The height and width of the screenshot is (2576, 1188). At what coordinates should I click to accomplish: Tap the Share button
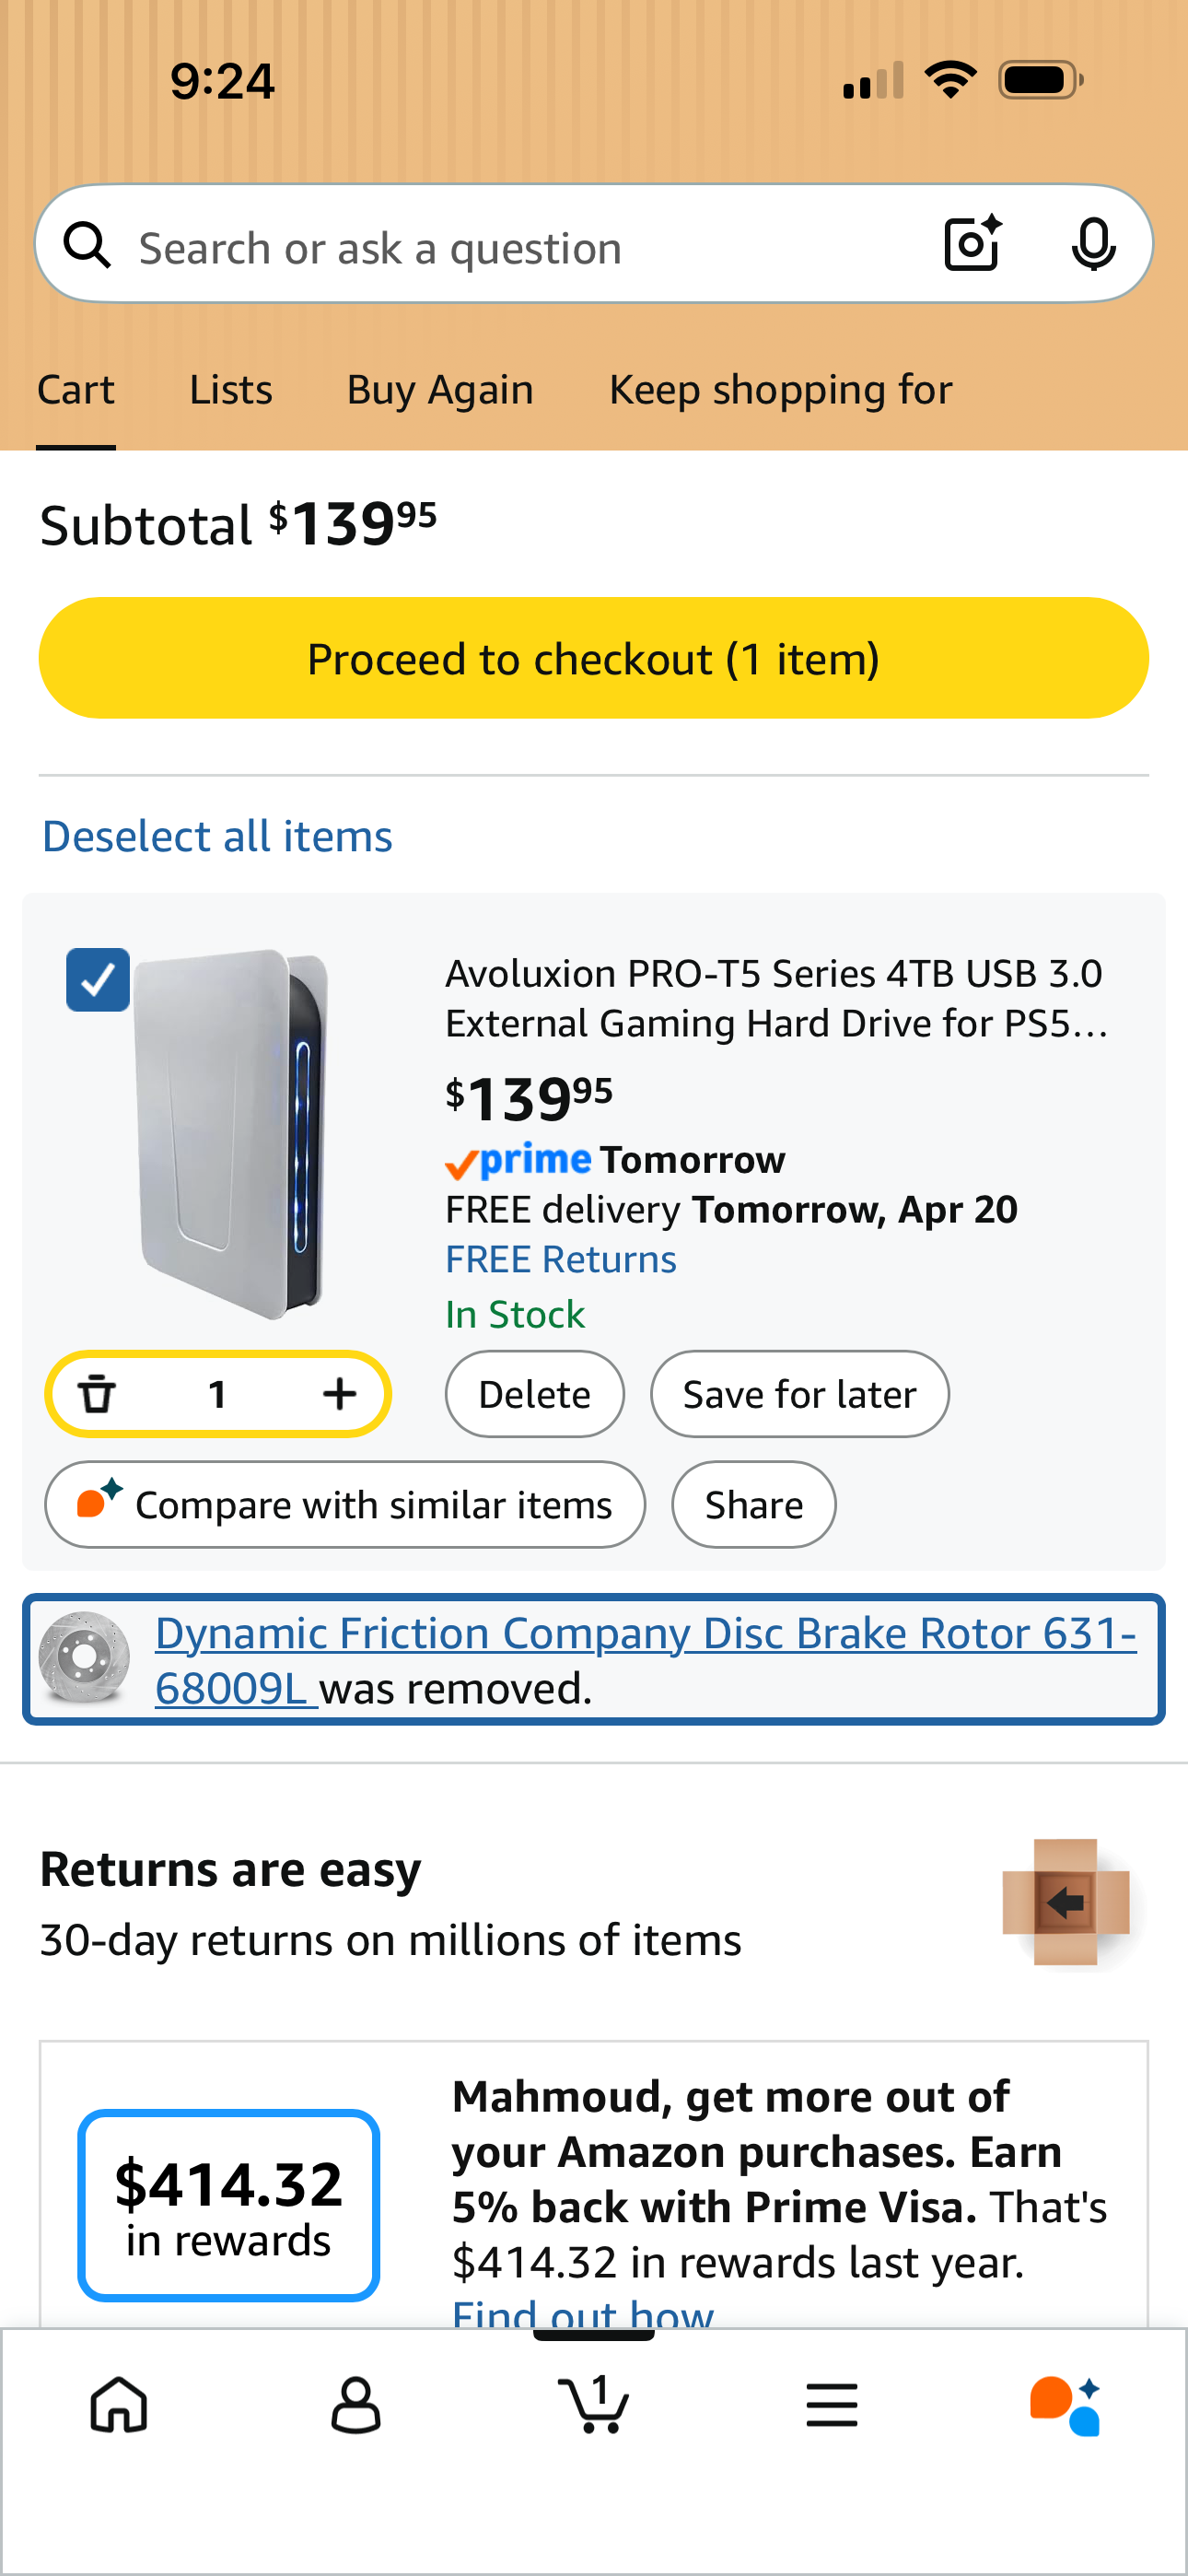point(753,1504)
